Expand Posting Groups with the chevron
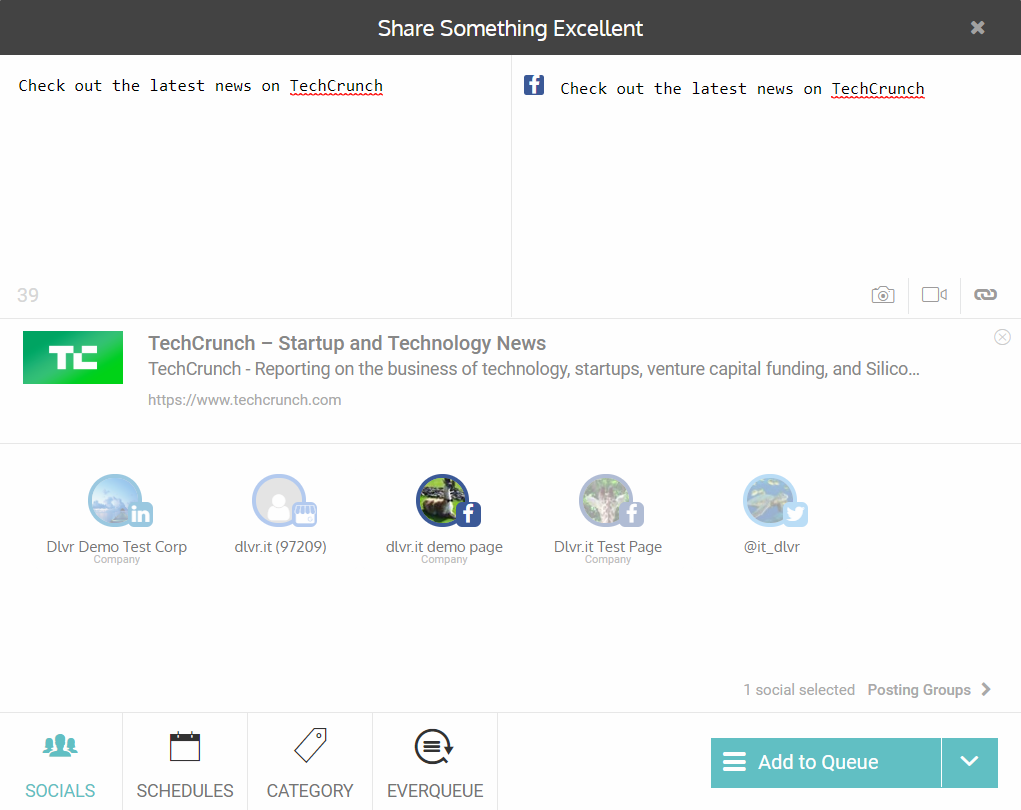Image resolution: width=1021 pixels, height=810 pixels. point(986,689)
